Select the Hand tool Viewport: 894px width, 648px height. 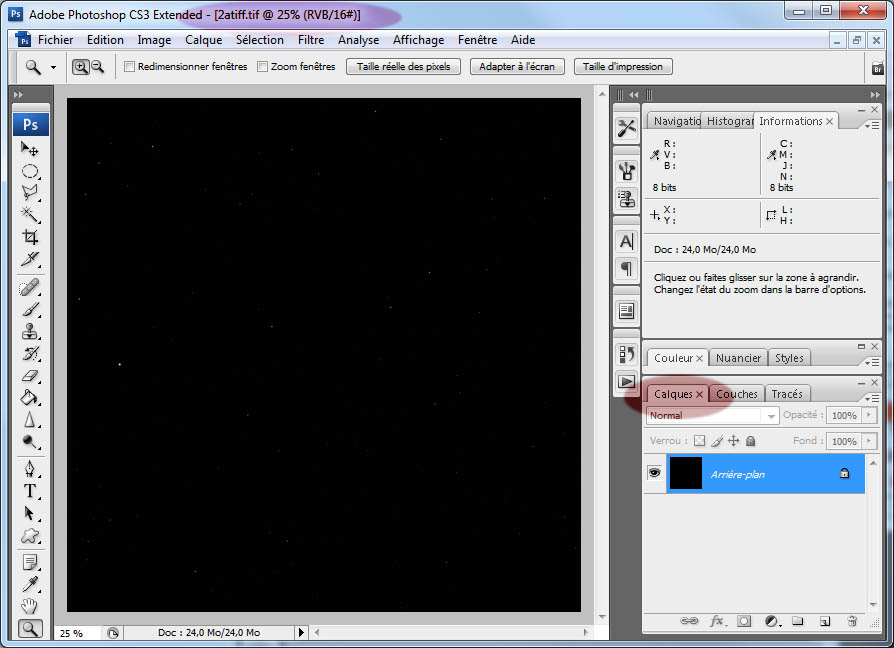30,606
